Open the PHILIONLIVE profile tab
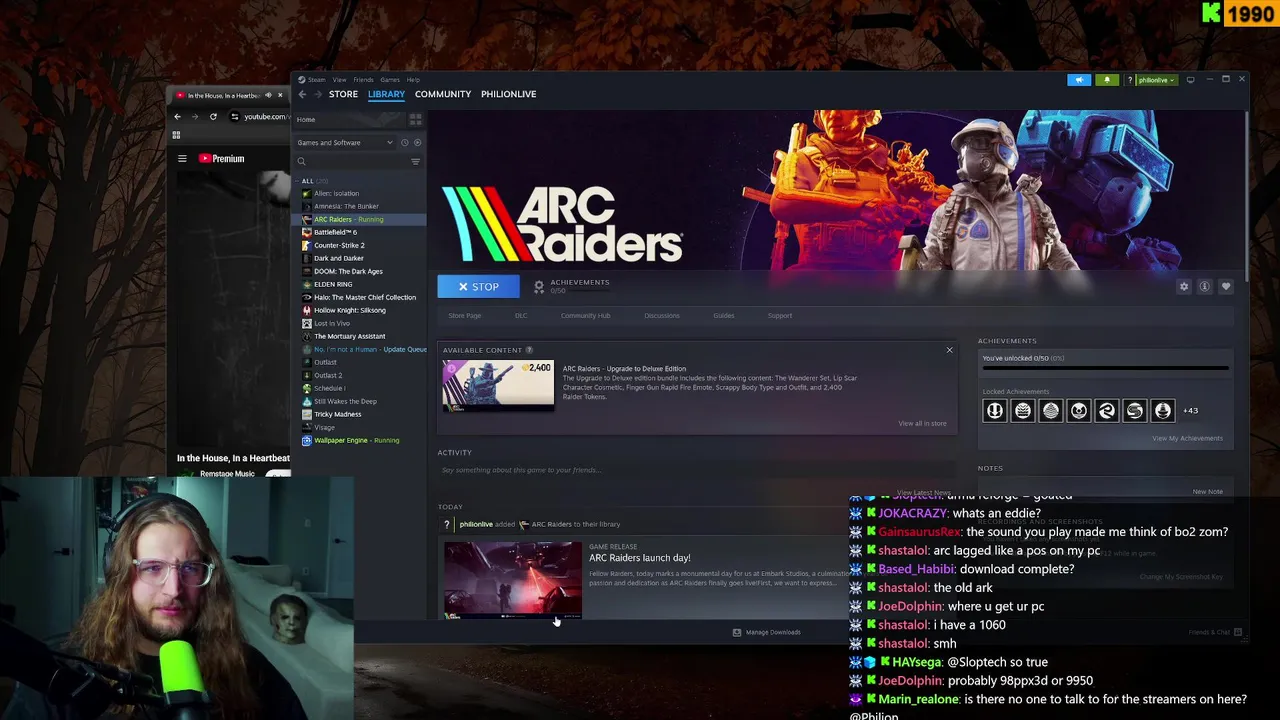The height and width of the screenshot is (720, 1280). (508, 94)
